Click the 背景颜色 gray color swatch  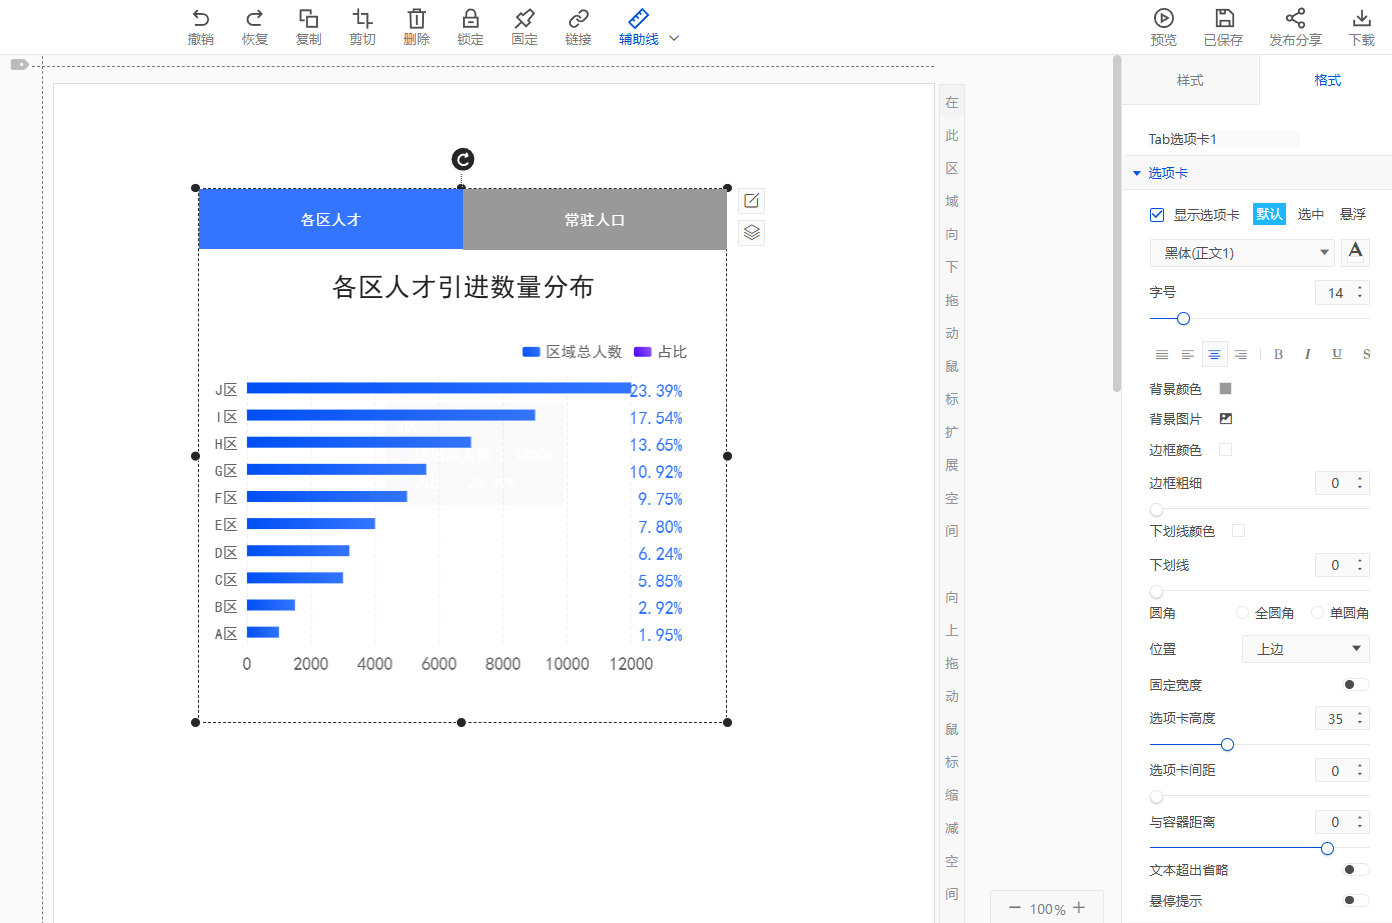point(1225,389)
